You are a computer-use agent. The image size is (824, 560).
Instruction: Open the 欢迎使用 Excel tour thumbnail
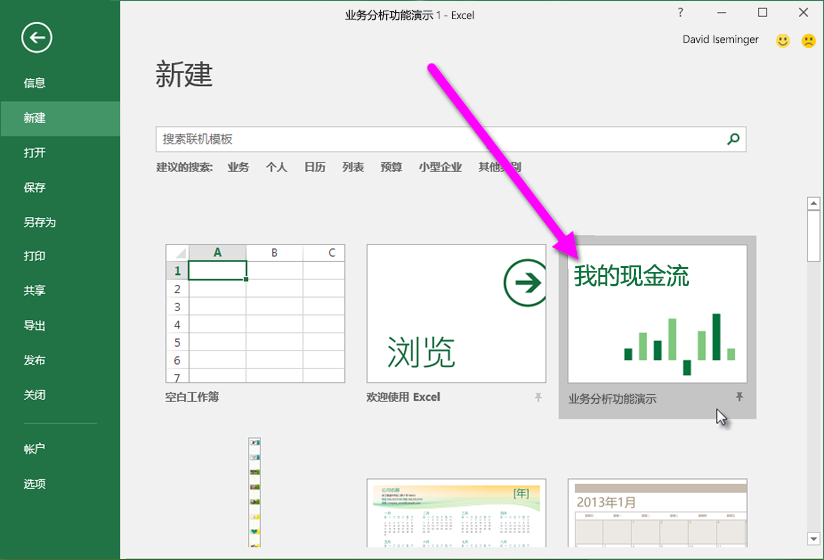[456, 314]
